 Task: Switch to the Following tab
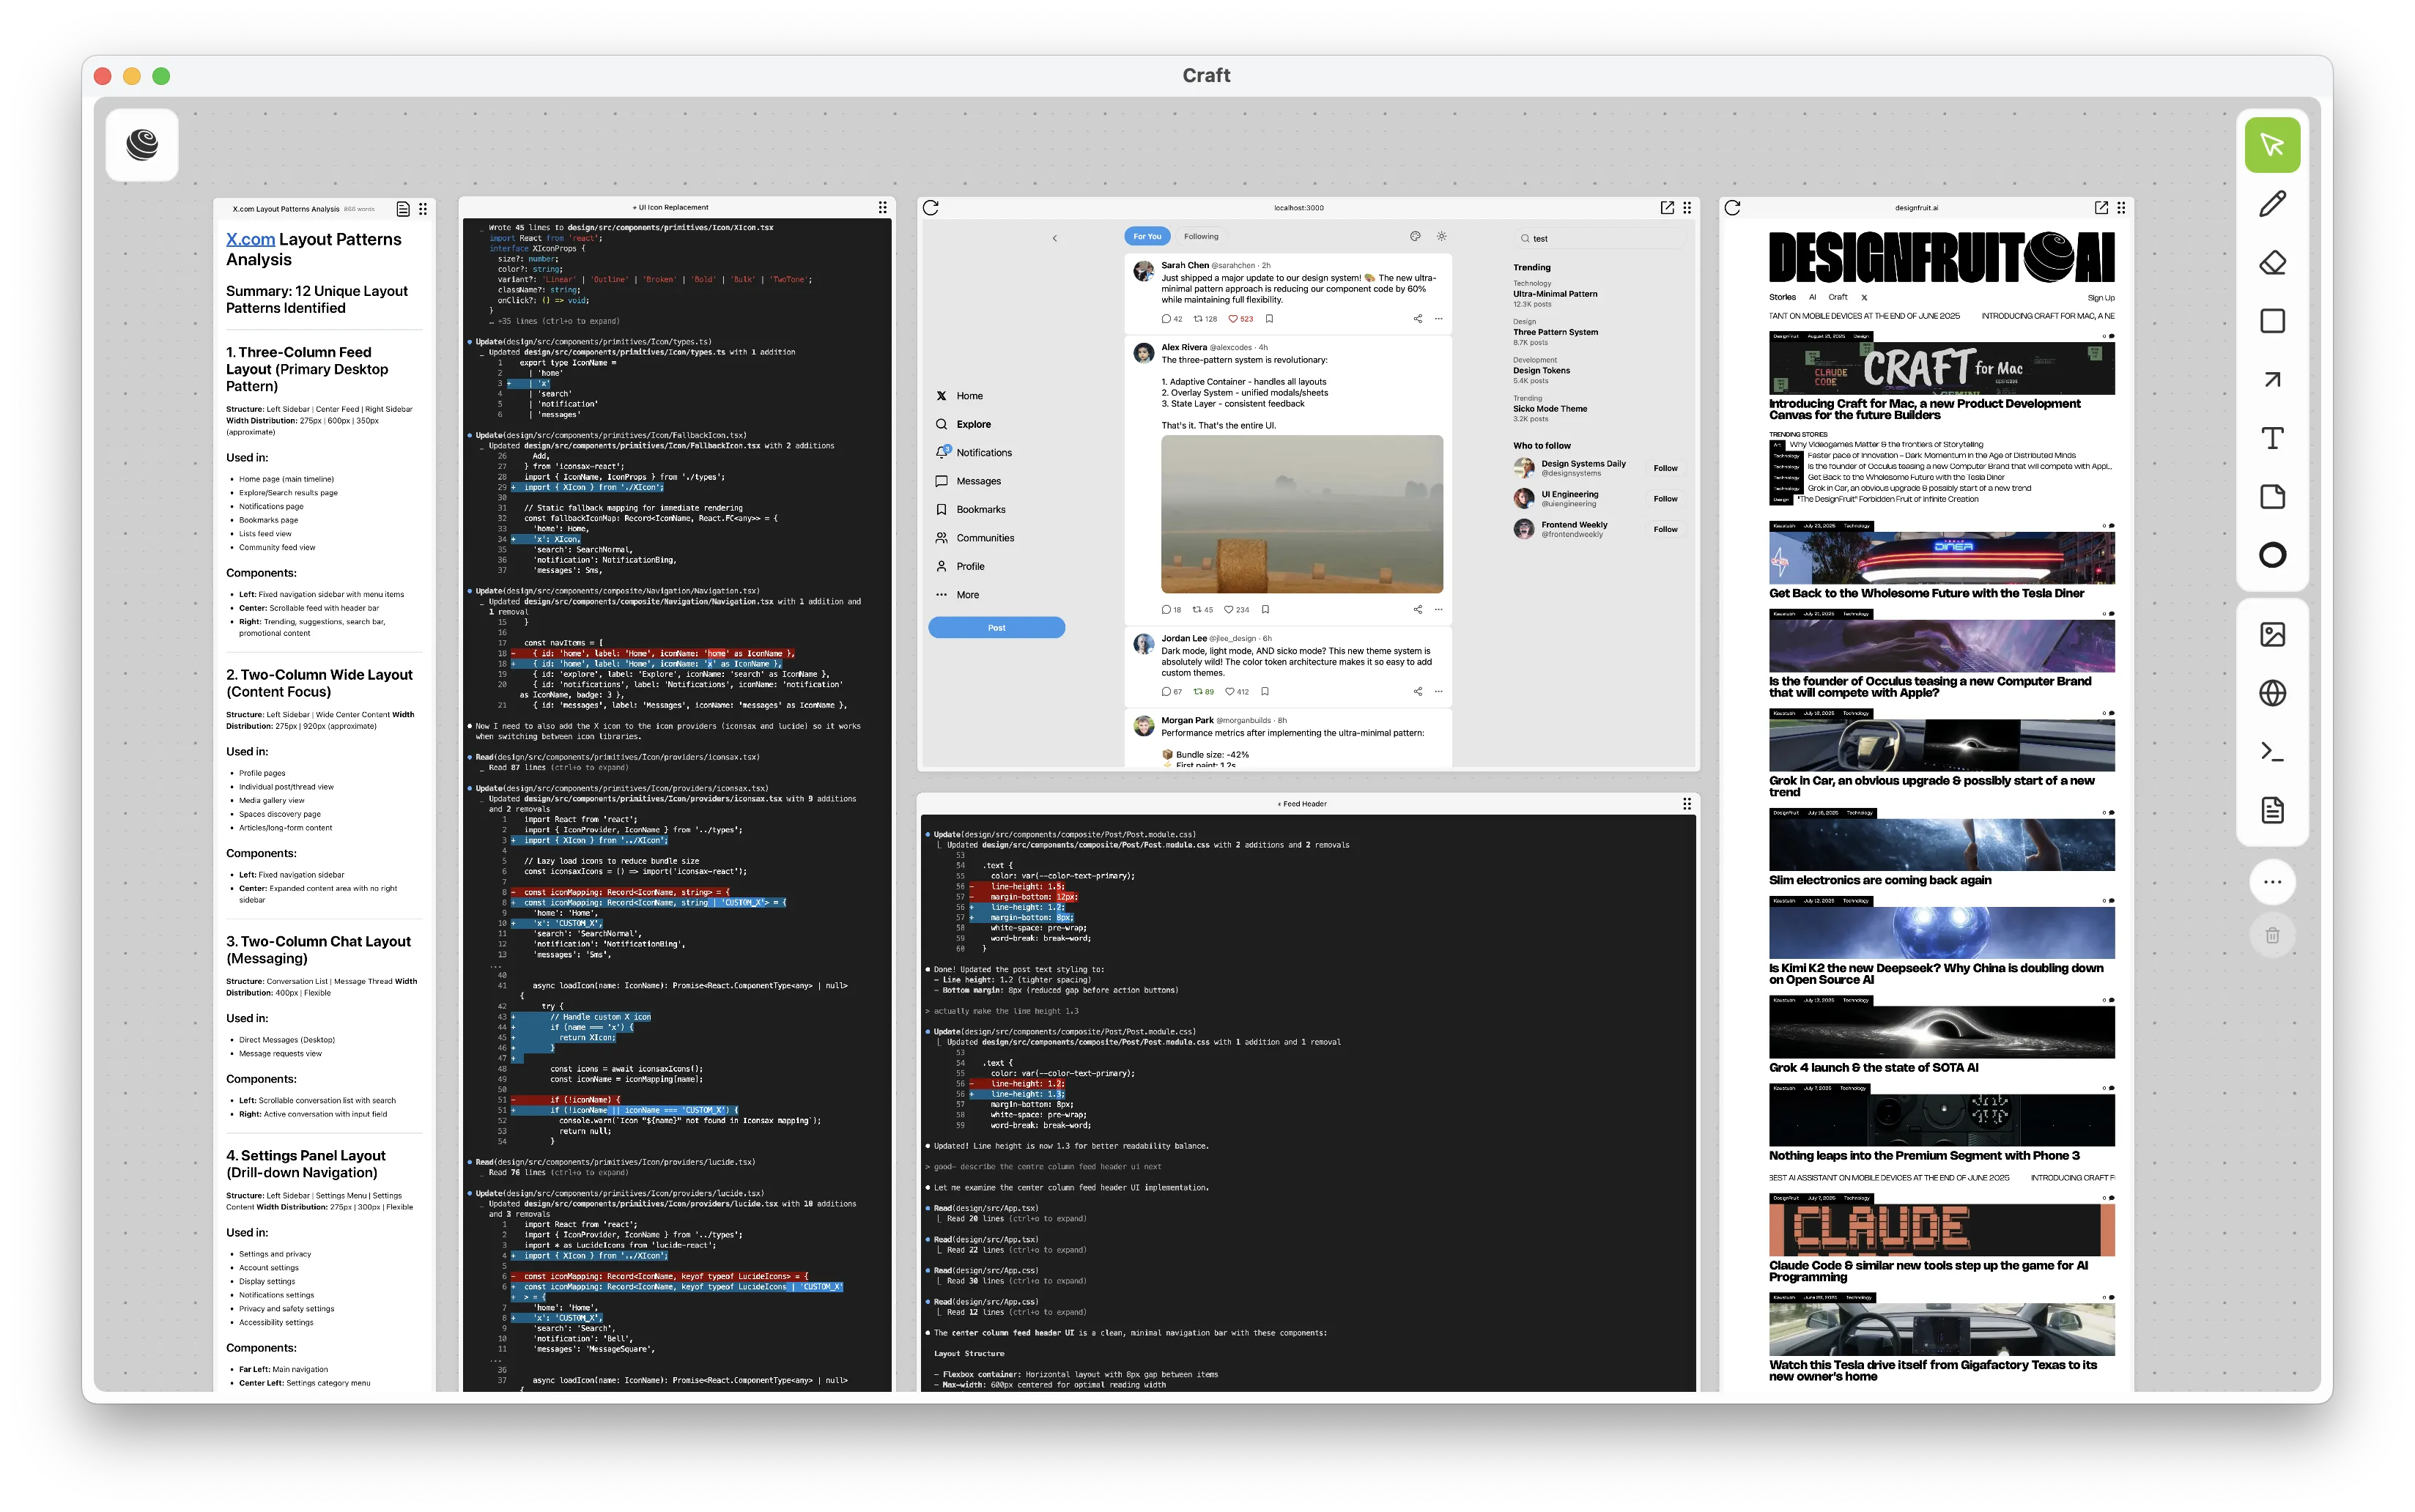click(x=1201, y=237)
